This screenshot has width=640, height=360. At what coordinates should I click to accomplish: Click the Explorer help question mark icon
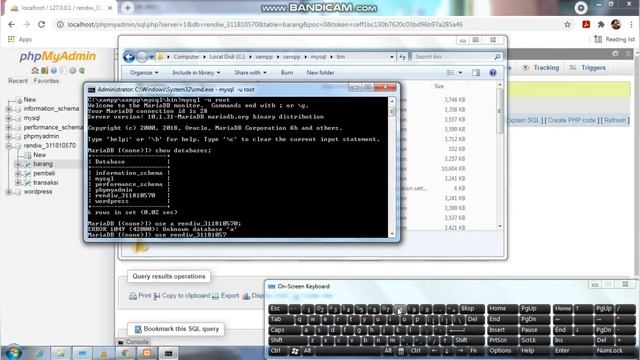(493, 73)
